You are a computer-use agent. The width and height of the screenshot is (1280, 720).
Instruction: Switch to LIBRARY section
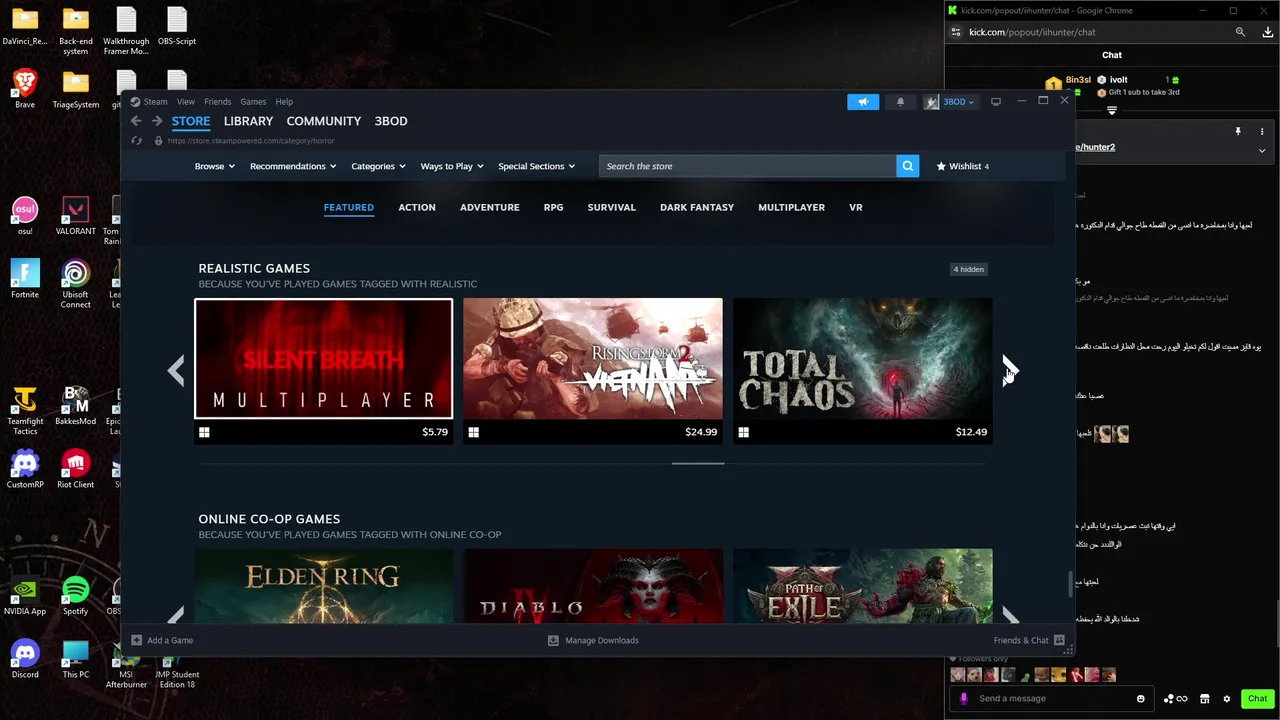[x=248, y=121]
